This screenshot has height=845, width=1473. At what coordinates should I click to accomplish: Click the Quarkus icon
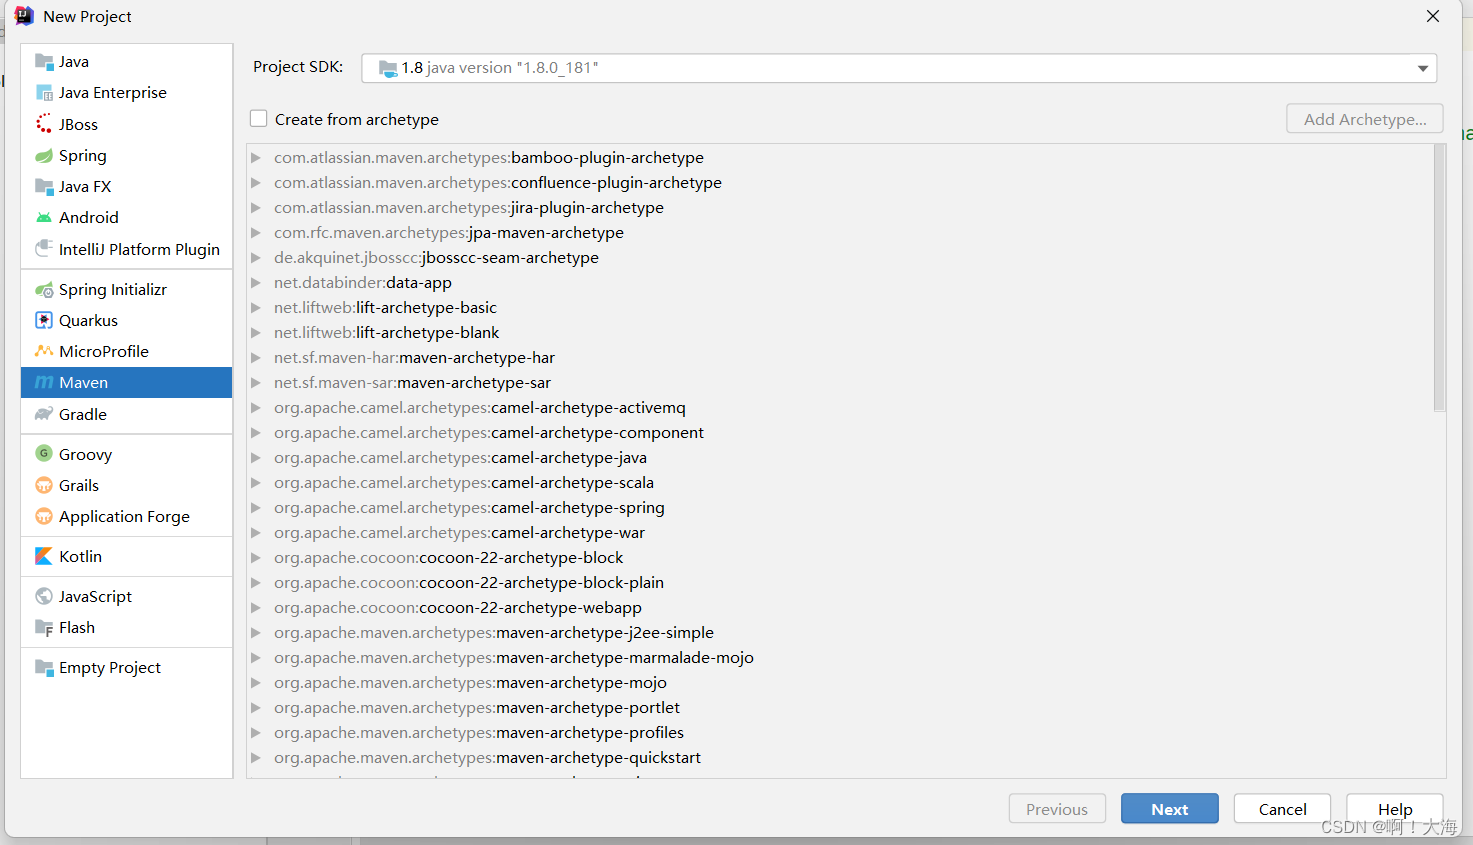[x=44, y=321]
